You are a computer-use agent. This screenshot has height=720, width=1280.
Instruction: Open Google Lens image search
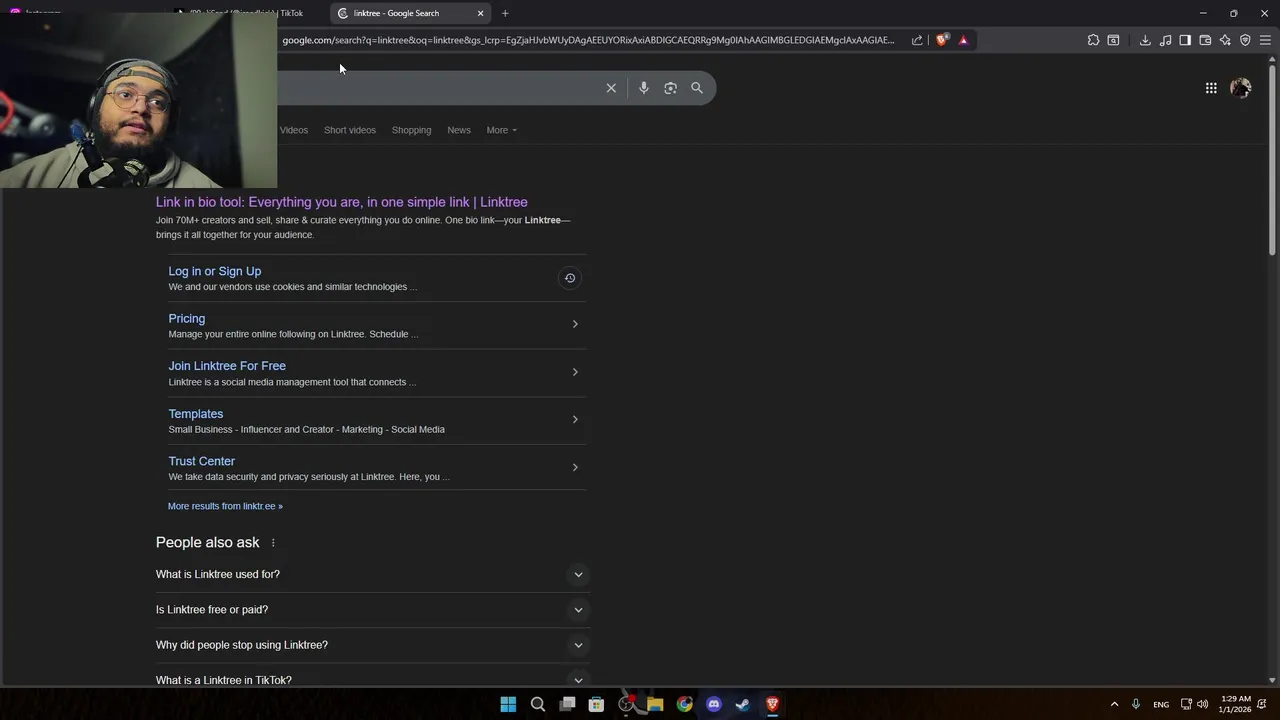[x=671, y=88]
